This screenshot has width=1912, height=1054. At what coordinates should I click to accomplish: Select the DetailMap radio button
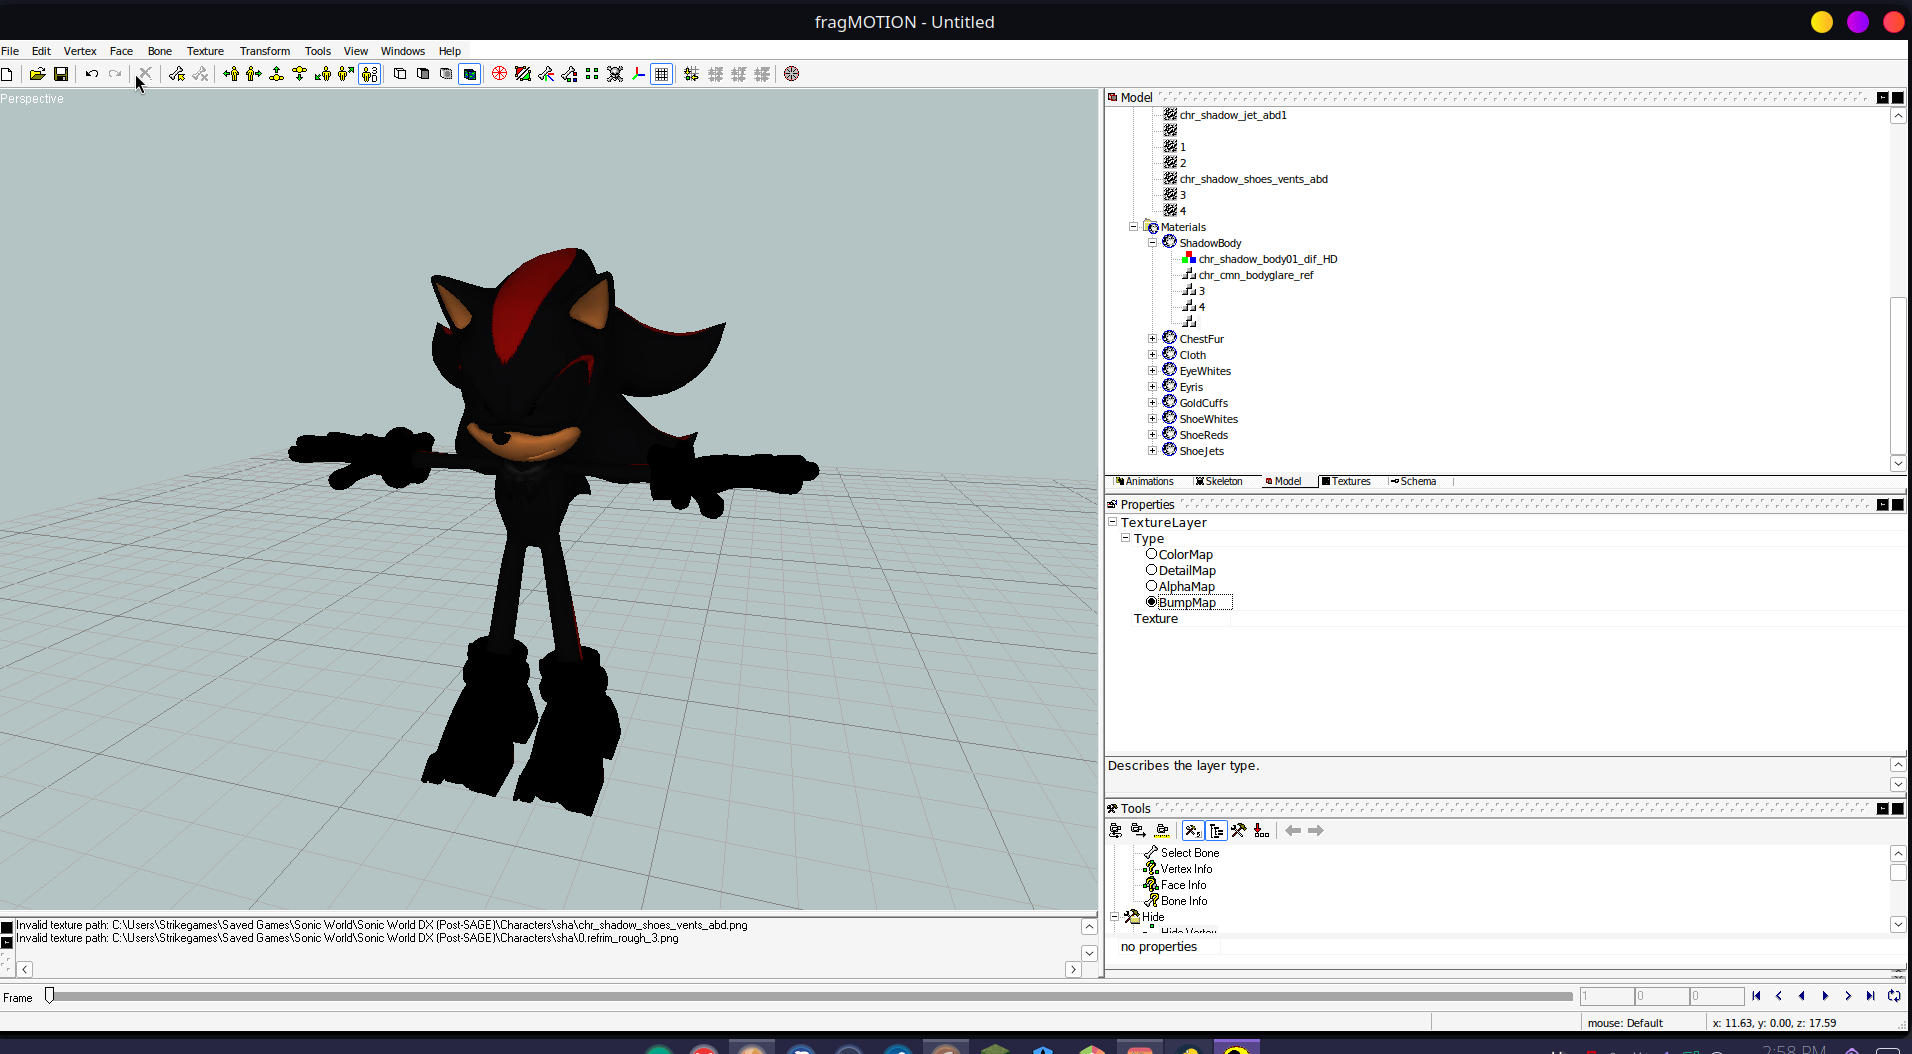coord(1151,570)
